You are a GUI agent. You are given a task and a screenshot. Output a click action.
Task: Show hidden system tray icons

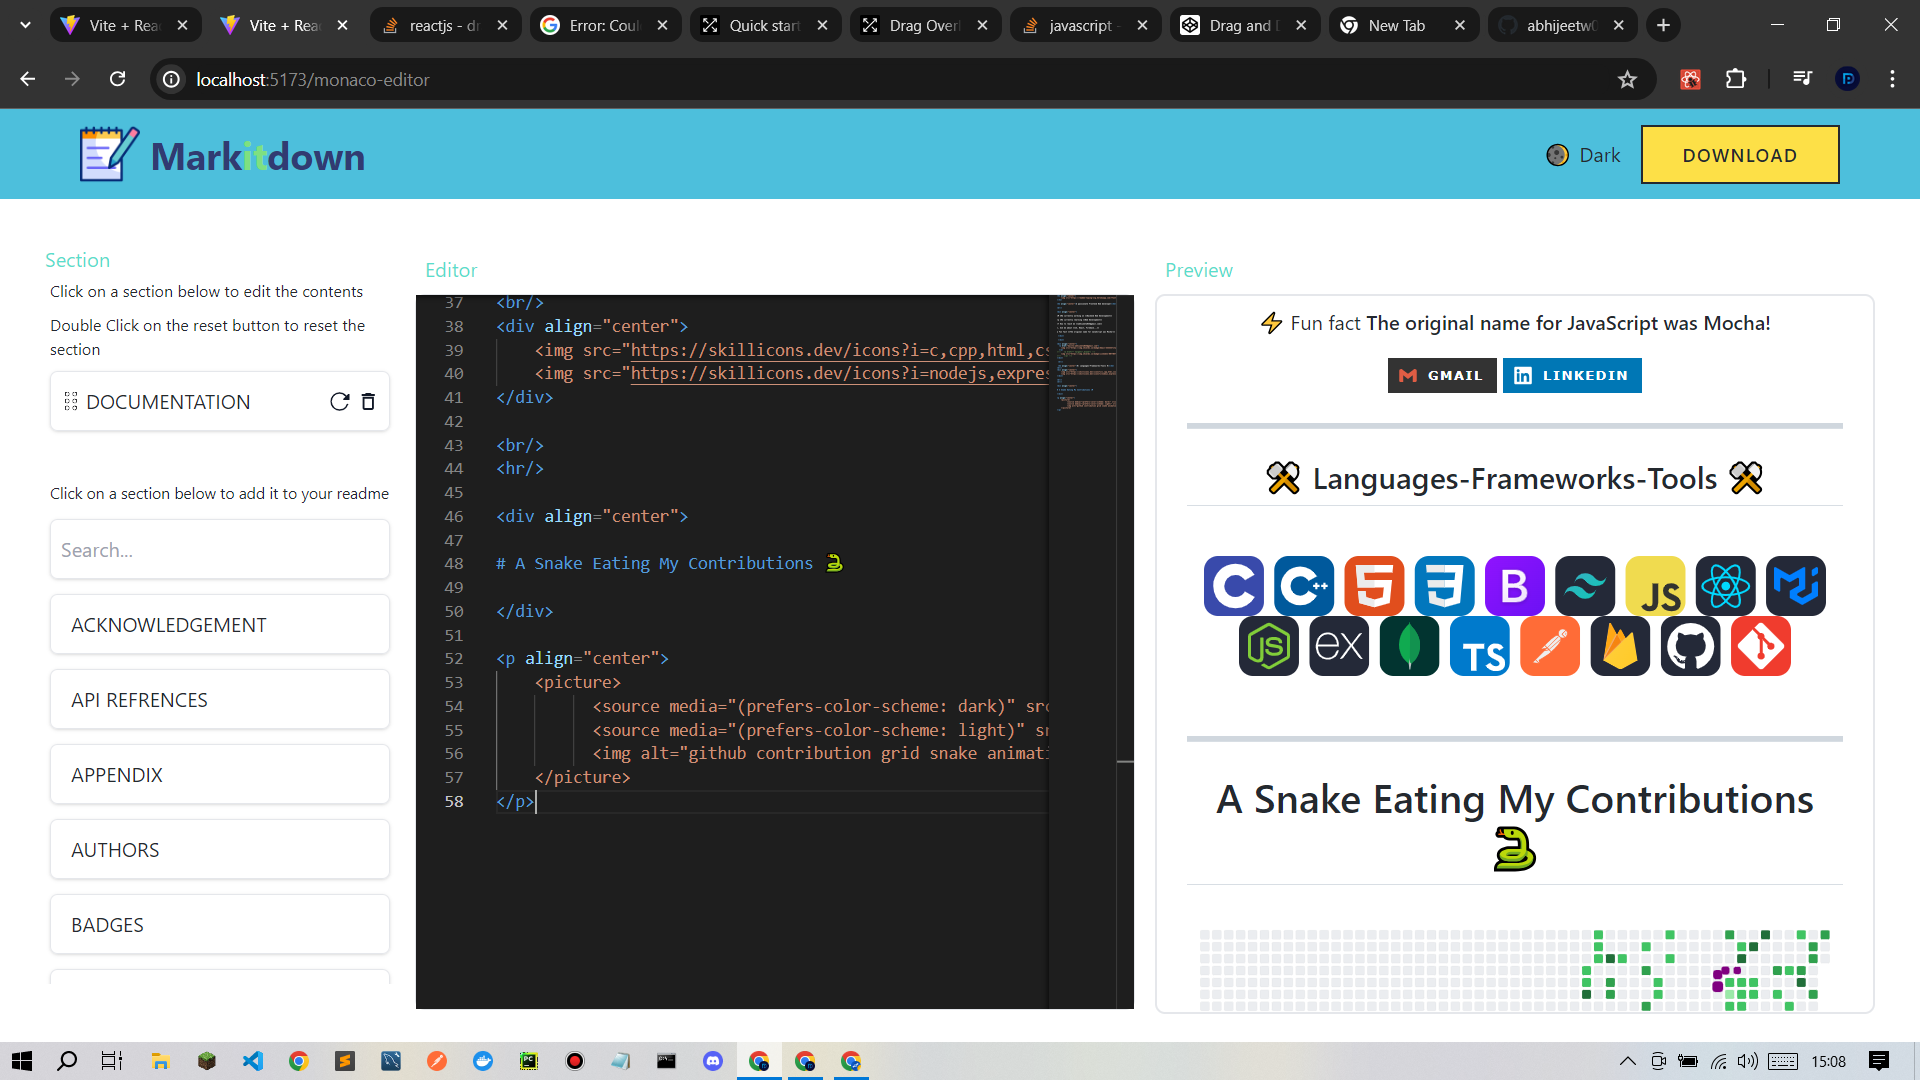coord(1627,1061)
